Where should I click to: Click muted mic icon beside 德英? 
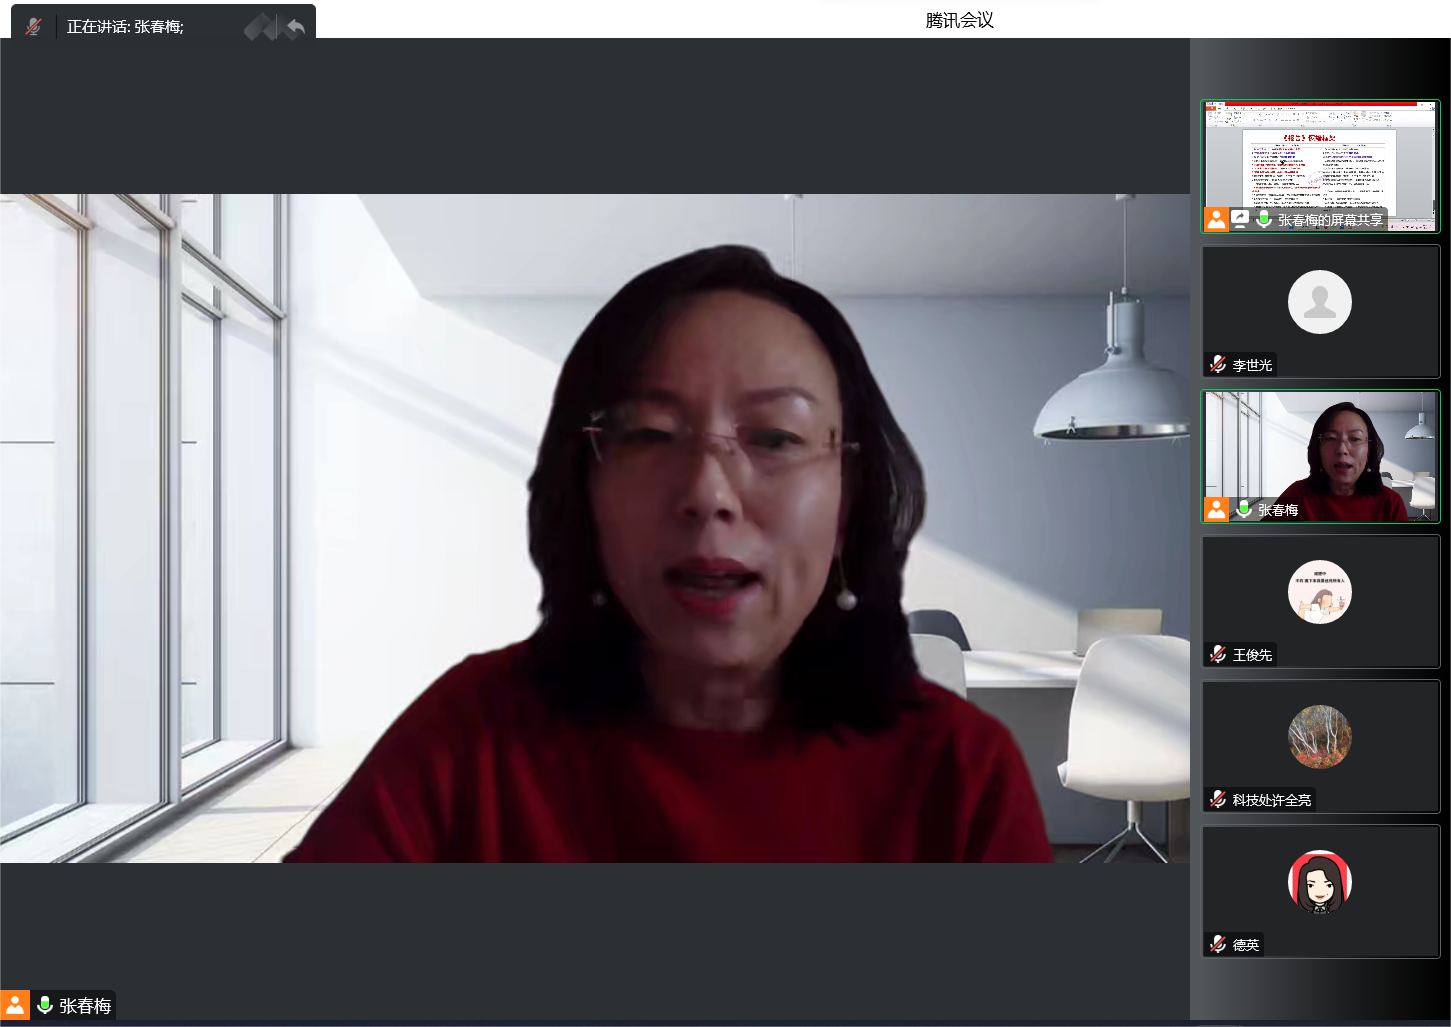pos(1217,945)
